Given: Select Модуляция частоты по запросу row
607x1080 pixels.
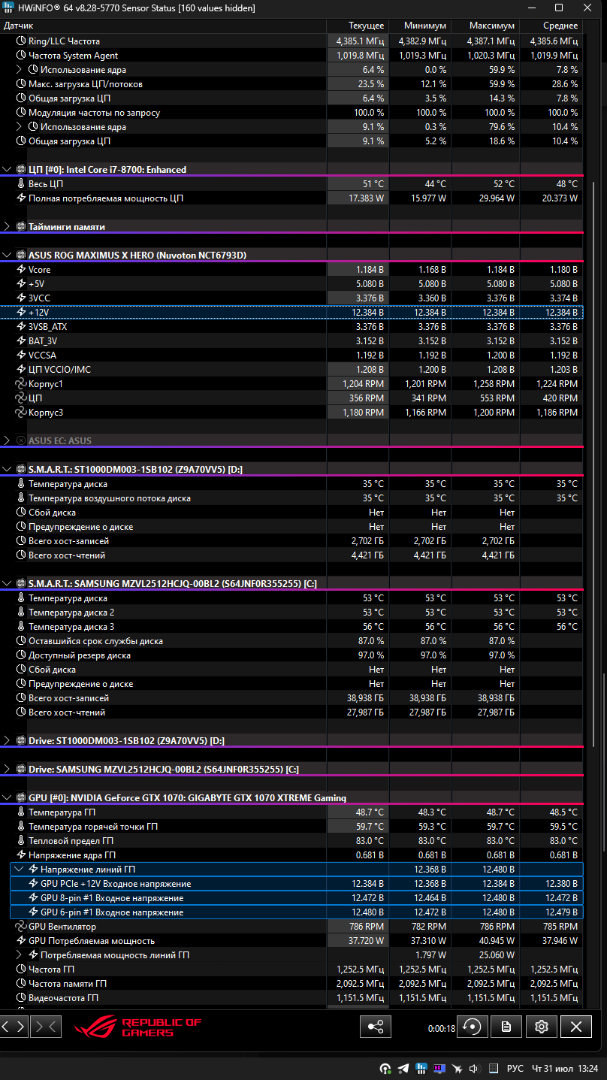Looking at the screenshot, I should (x=291, y=112).
